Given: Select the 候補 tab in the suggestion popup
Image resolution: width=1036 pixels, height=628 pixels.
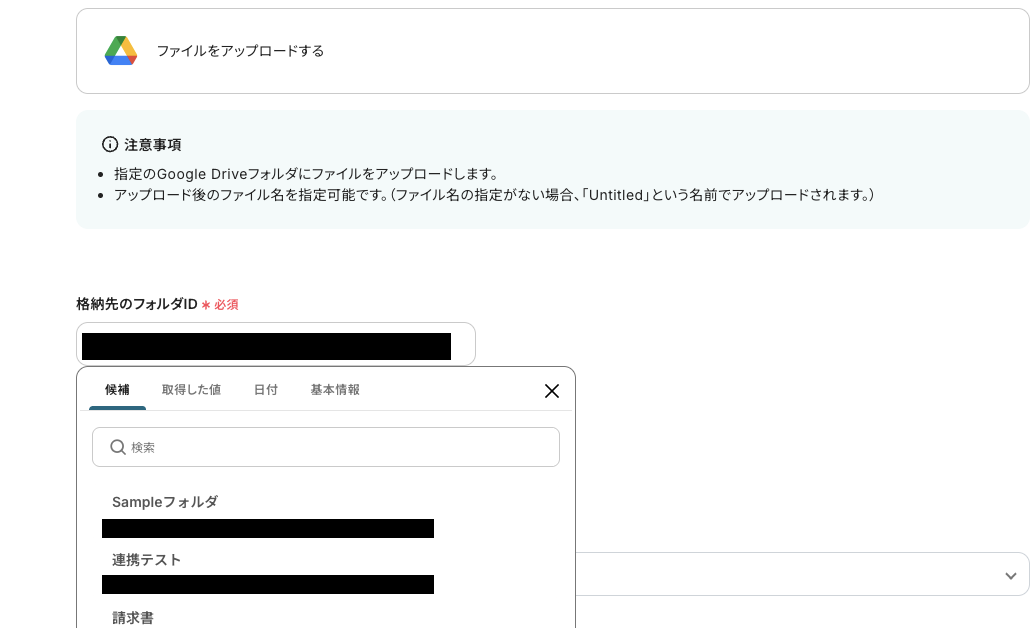Looking at the screenshot, I should 117,390.
